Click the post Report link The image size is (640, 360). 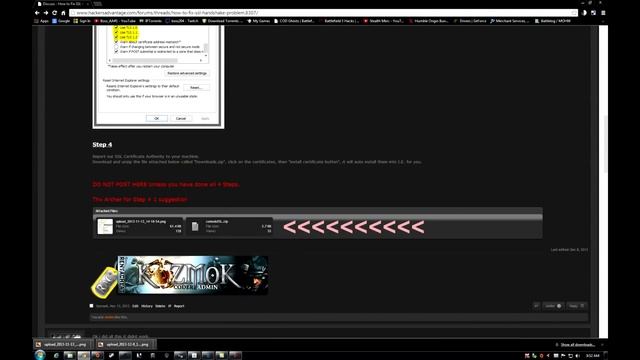click(x=179, y=306)
